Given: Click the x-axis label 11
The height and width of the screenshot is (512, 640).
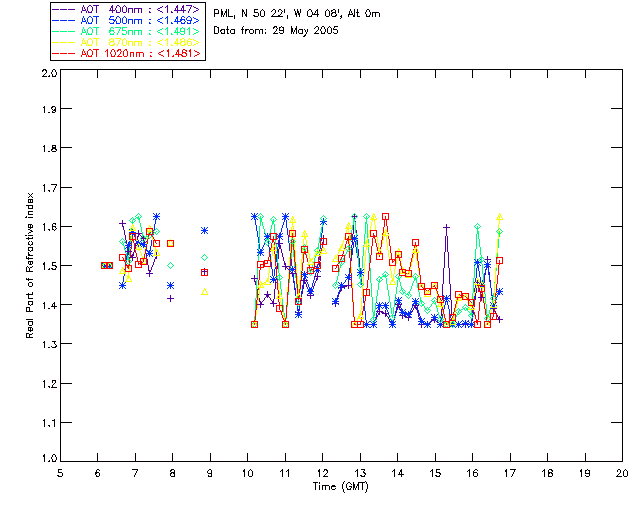Looking at the screenshot, I should (x=285, y=473).
